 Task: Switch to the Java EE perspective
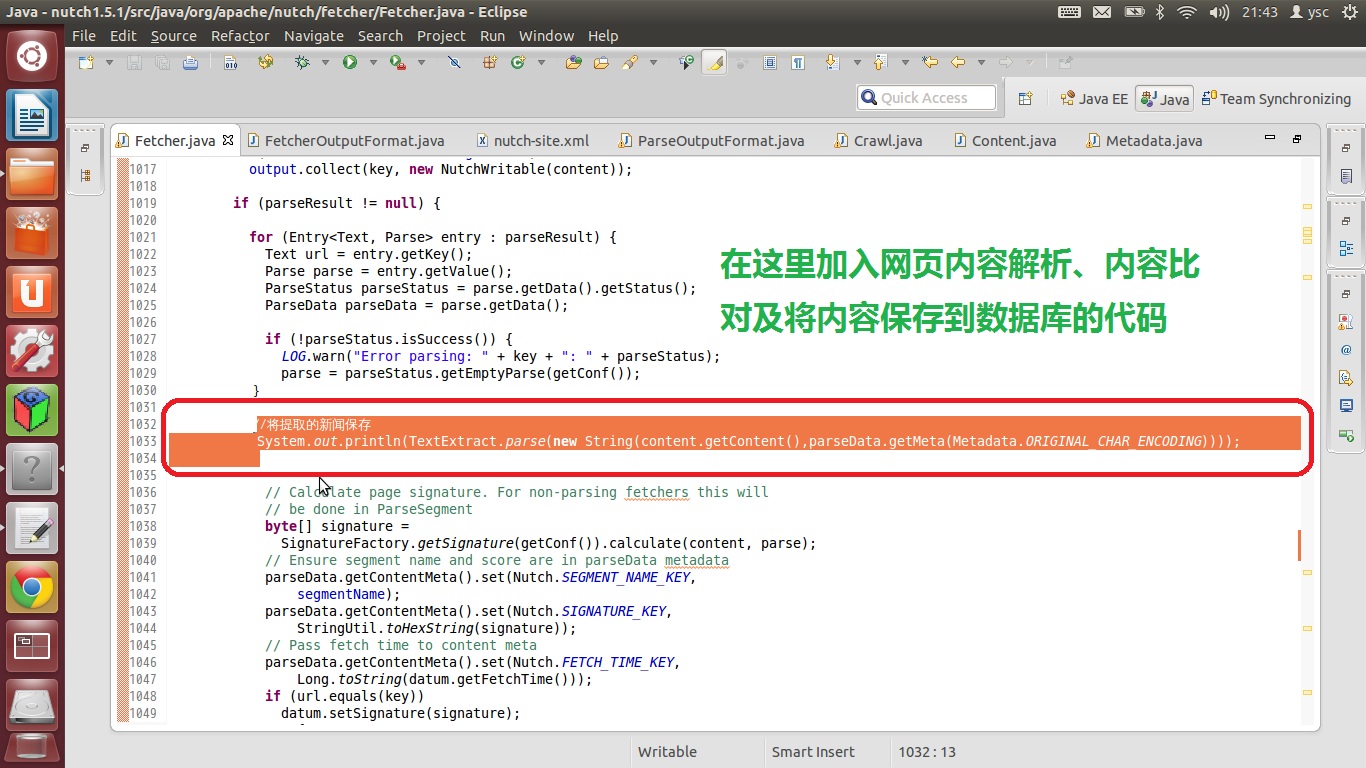pos(1093,98)
